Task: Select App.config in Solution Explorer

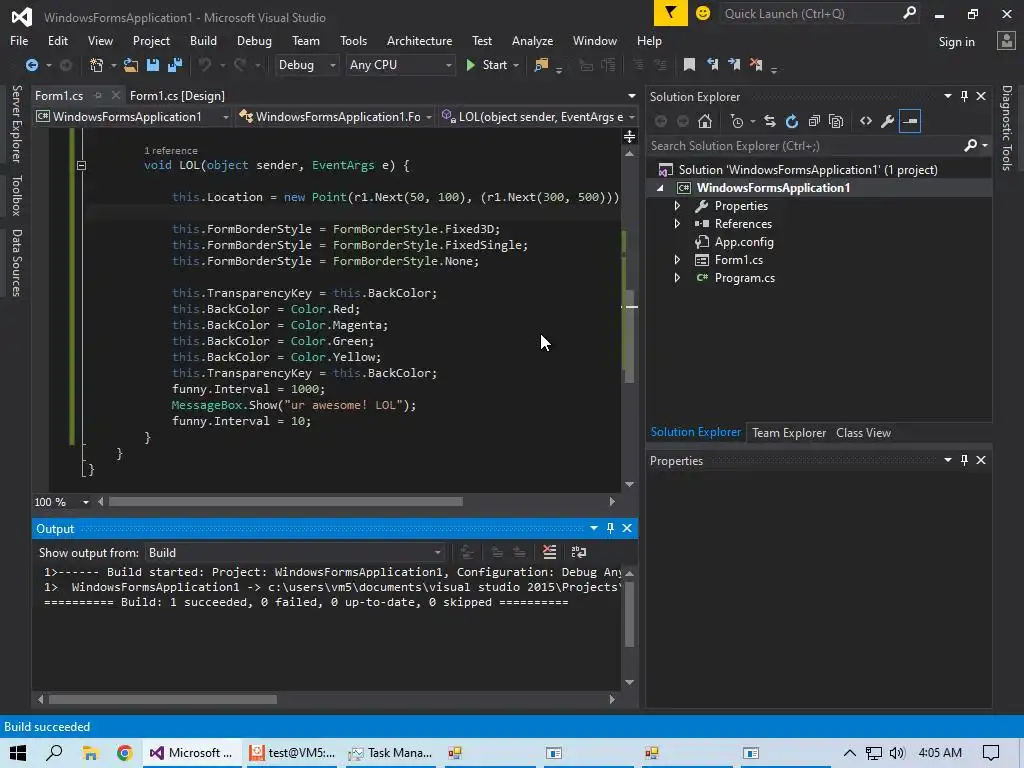Action: tap(743, 242)
